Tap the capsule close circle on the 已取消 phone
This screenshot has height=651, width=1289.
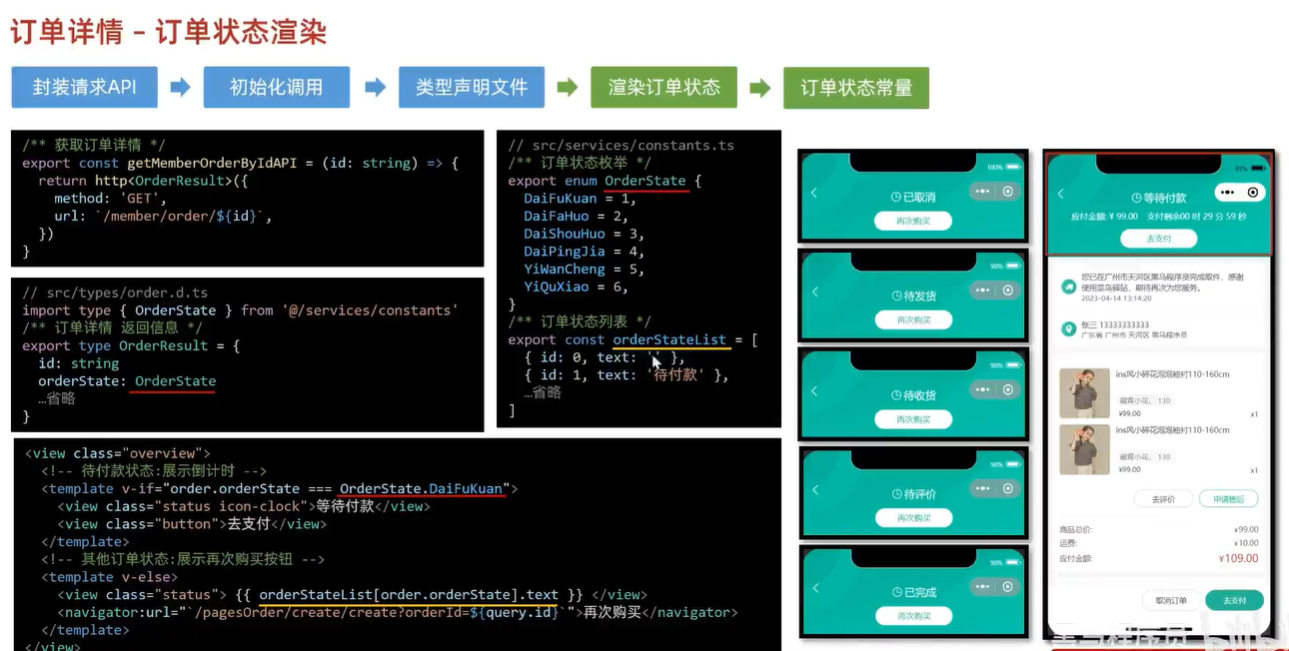coord(1008,191)
